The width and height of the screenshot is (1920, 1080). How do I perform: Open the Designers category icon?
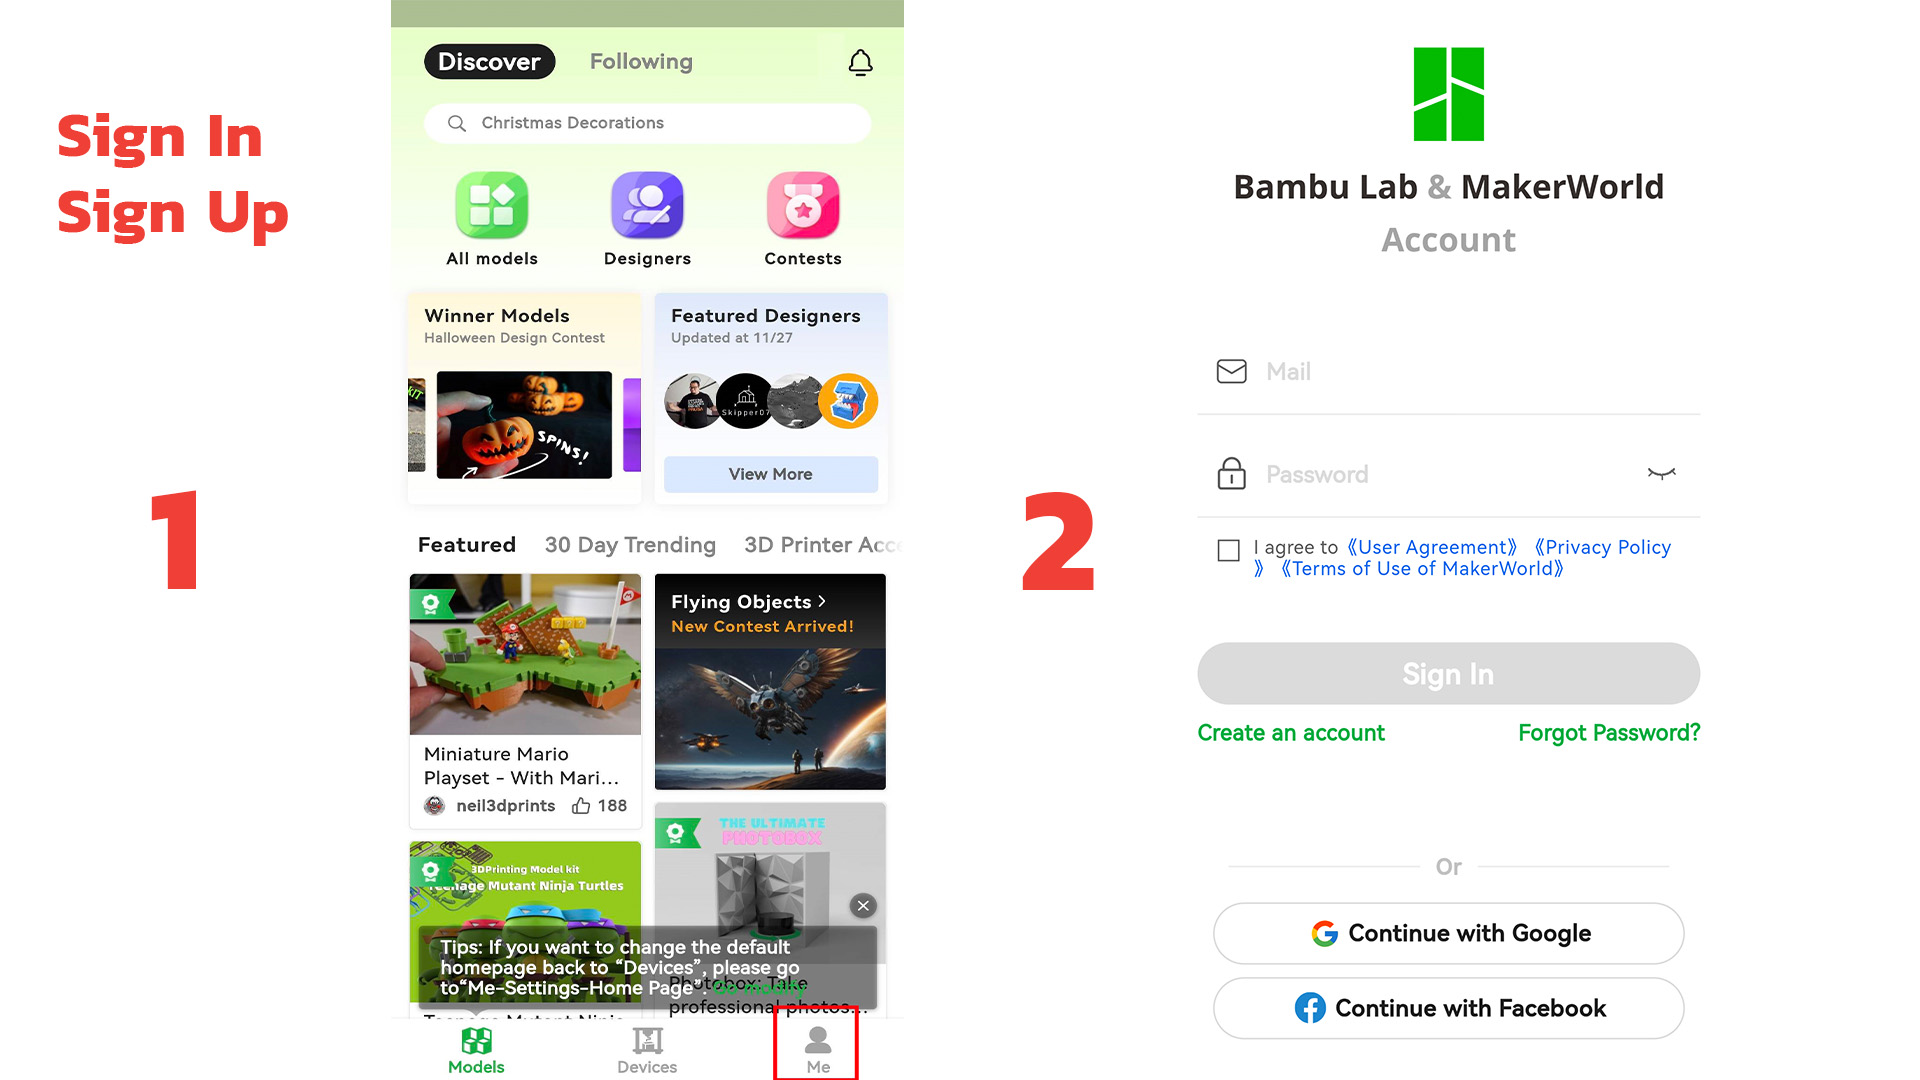[x=647, y=205]
